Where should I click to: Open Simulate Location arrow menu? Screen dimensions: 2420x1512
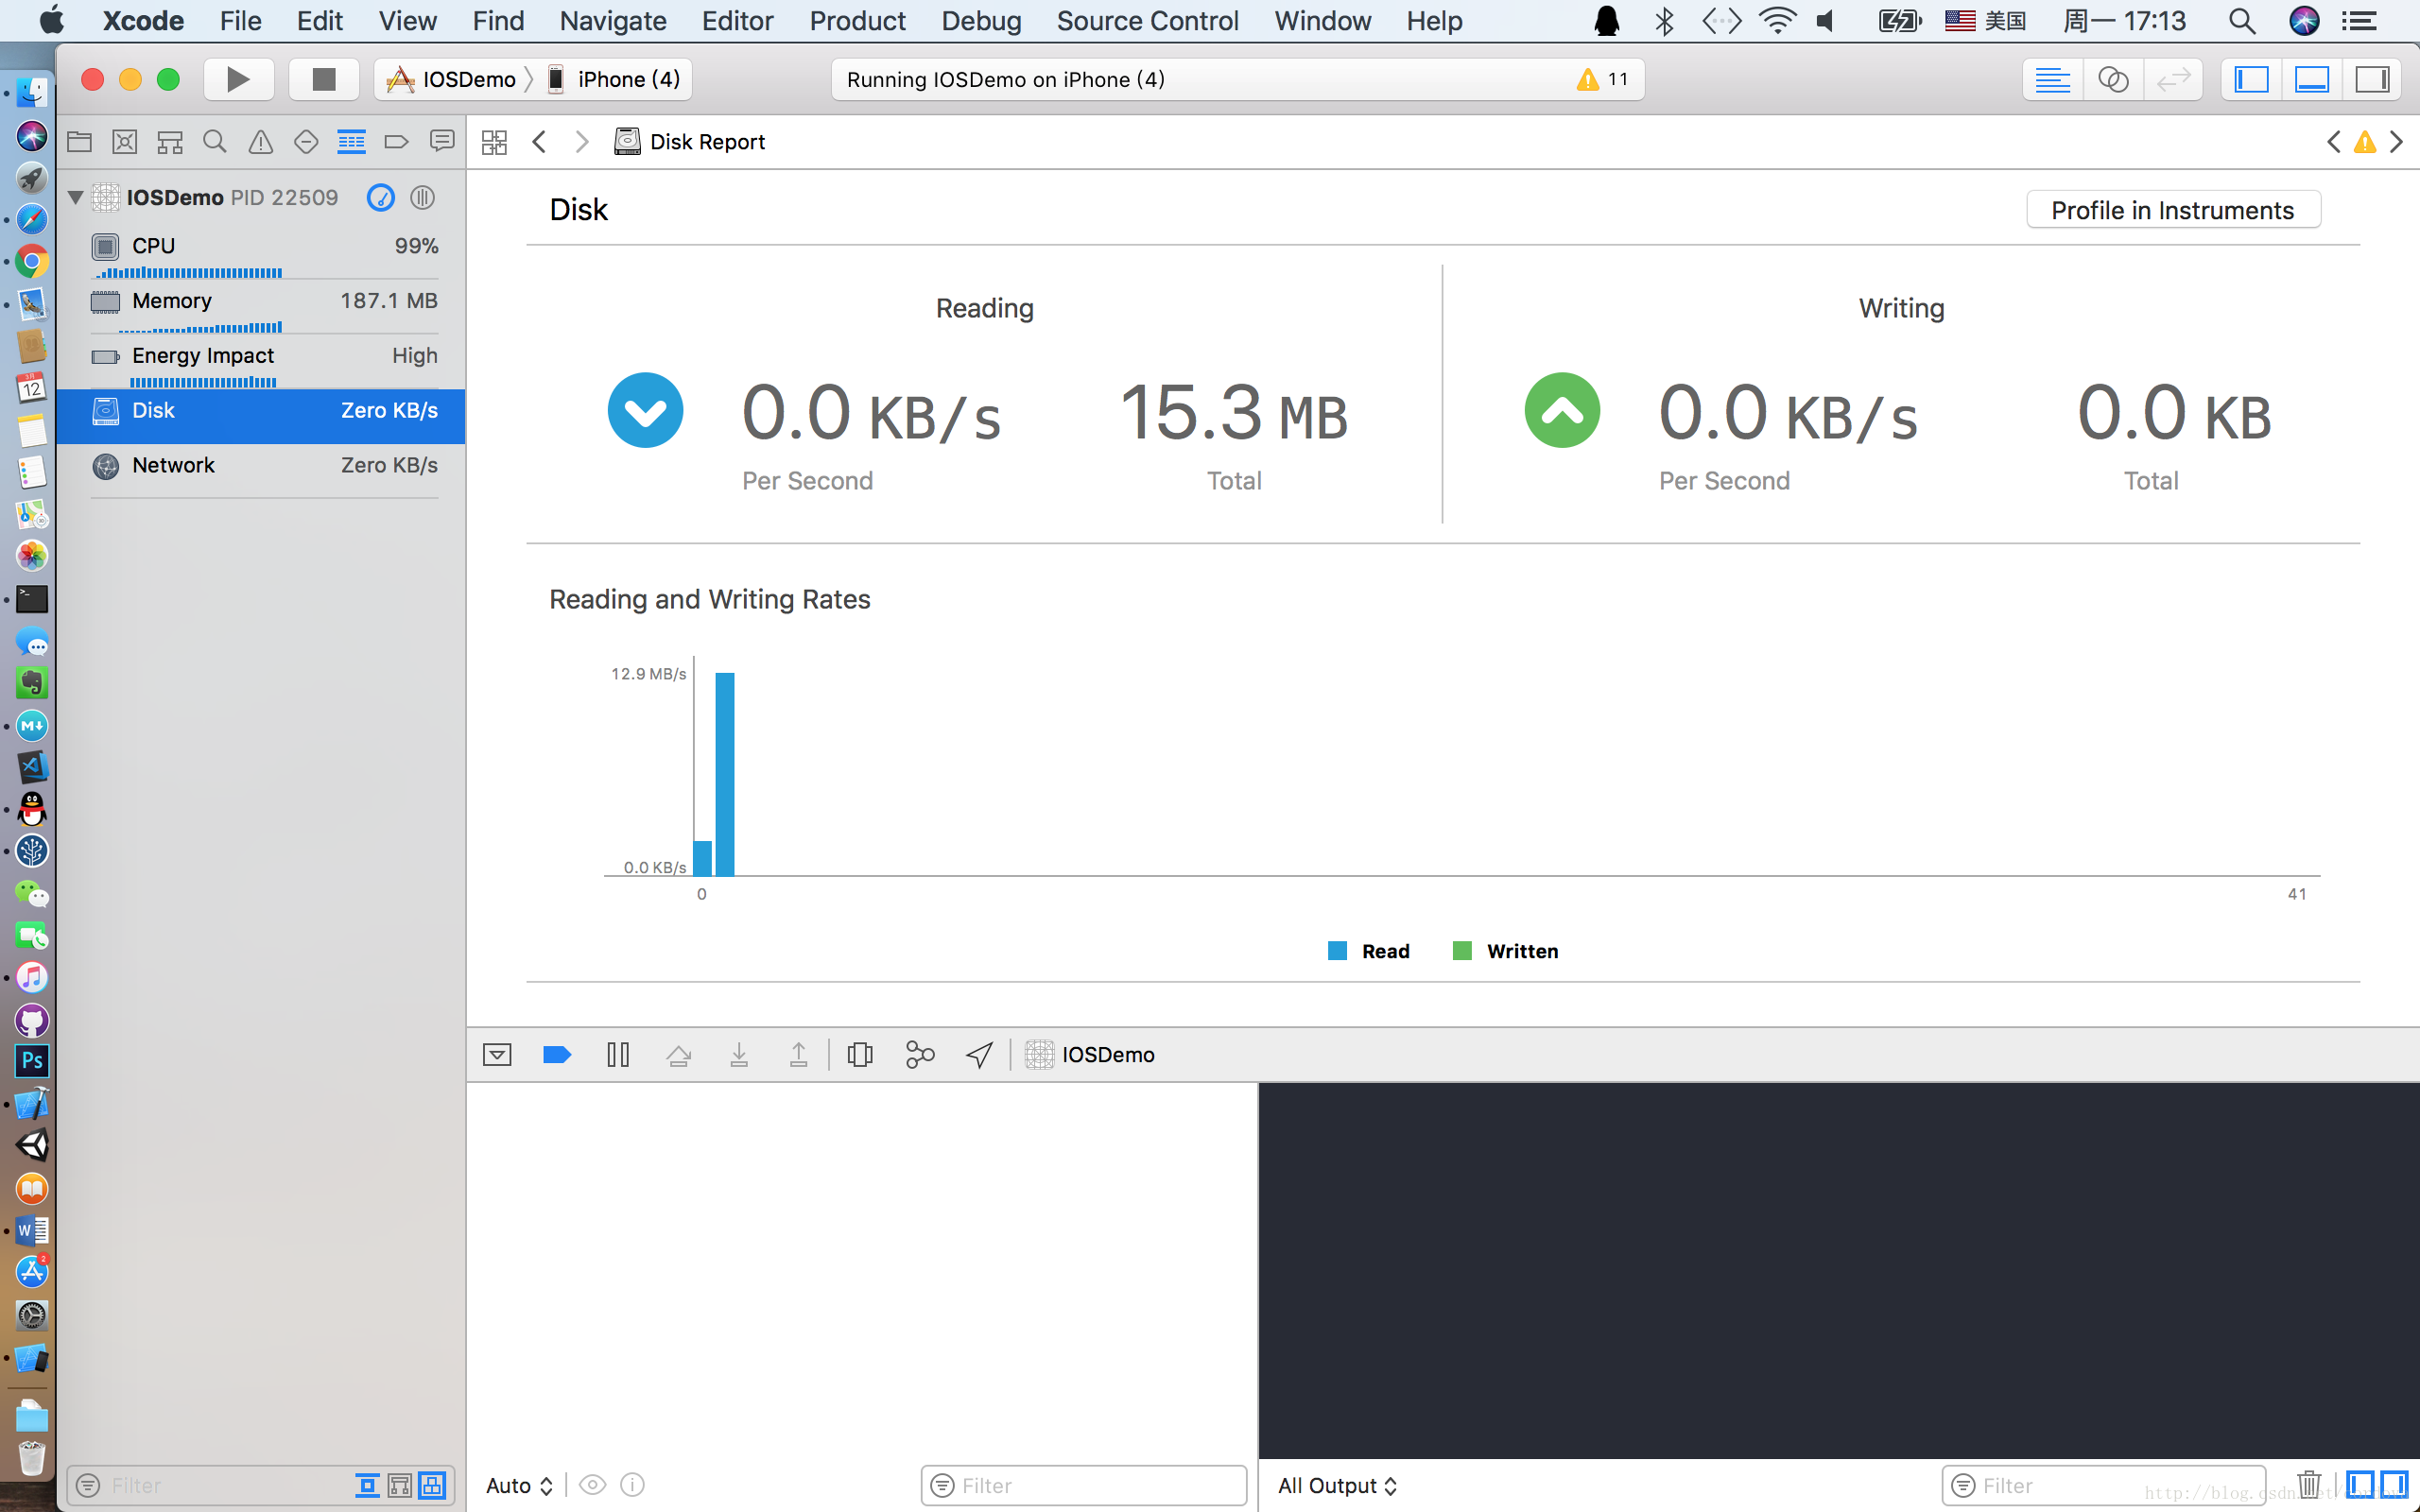(980, 1055)
